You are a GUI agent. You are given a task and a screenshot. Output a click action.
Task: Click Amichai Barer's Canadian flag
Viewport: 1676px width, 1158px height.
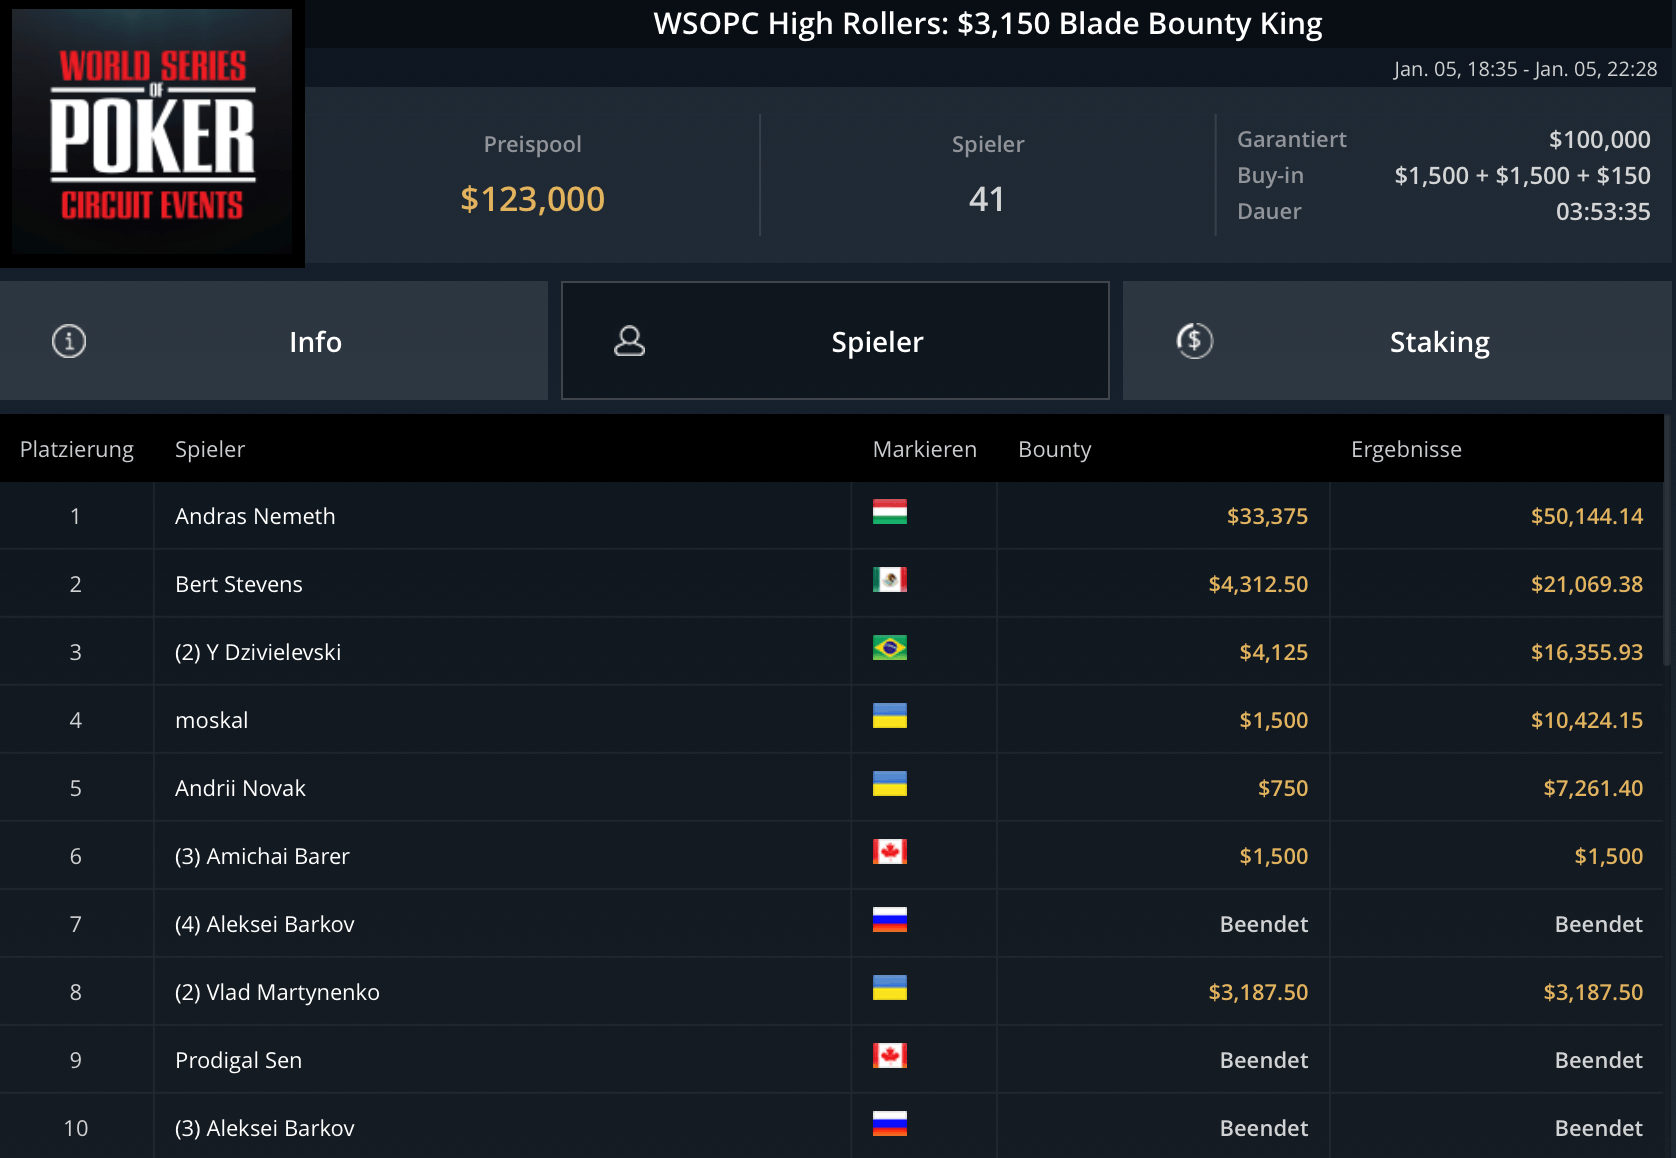pos(889,852)
